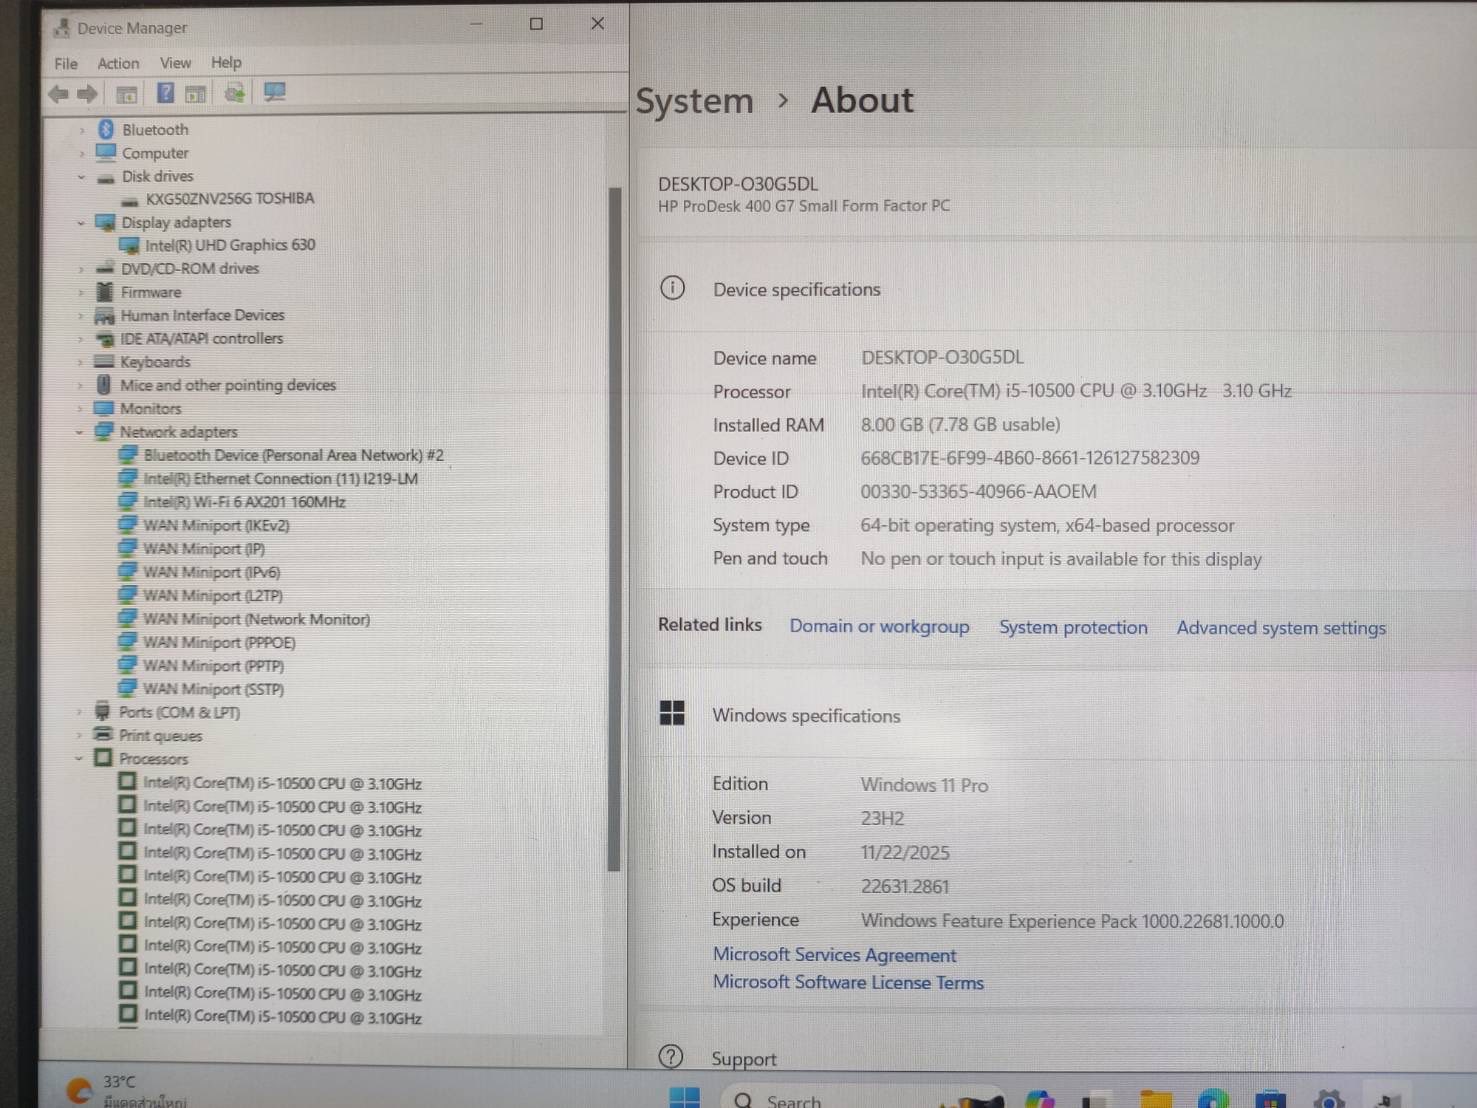
Task: Click the System breadcrumb in Settings header
Action: click(694, 101)
